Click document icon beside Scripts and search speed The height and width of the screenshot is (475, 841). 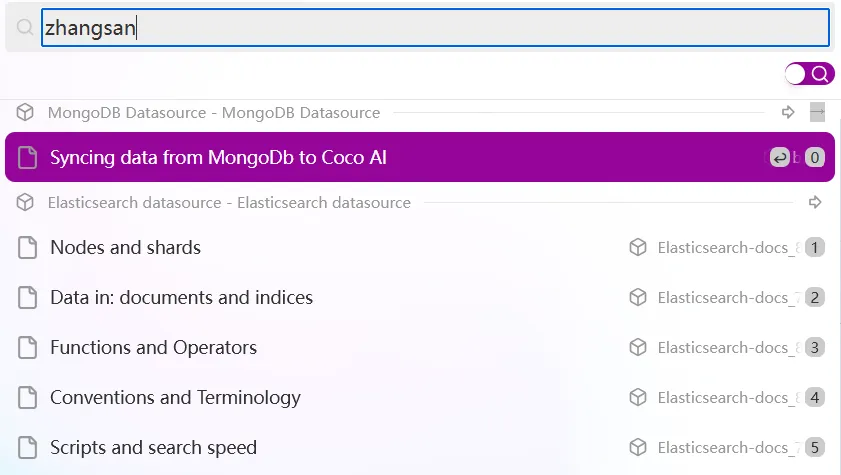(27, 448)
